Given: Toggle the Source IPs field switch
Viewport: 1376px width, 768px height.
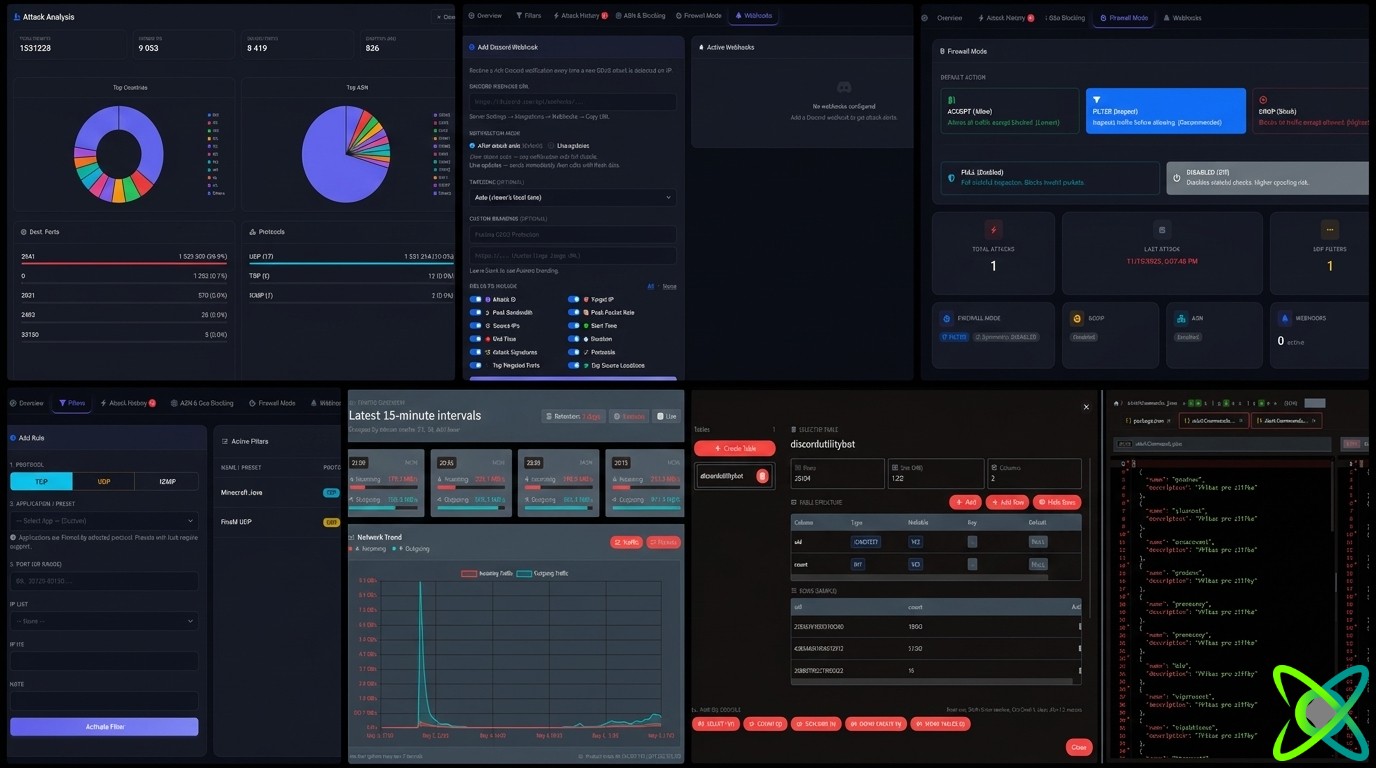Looking at the screenshot, I should [476, 325].
